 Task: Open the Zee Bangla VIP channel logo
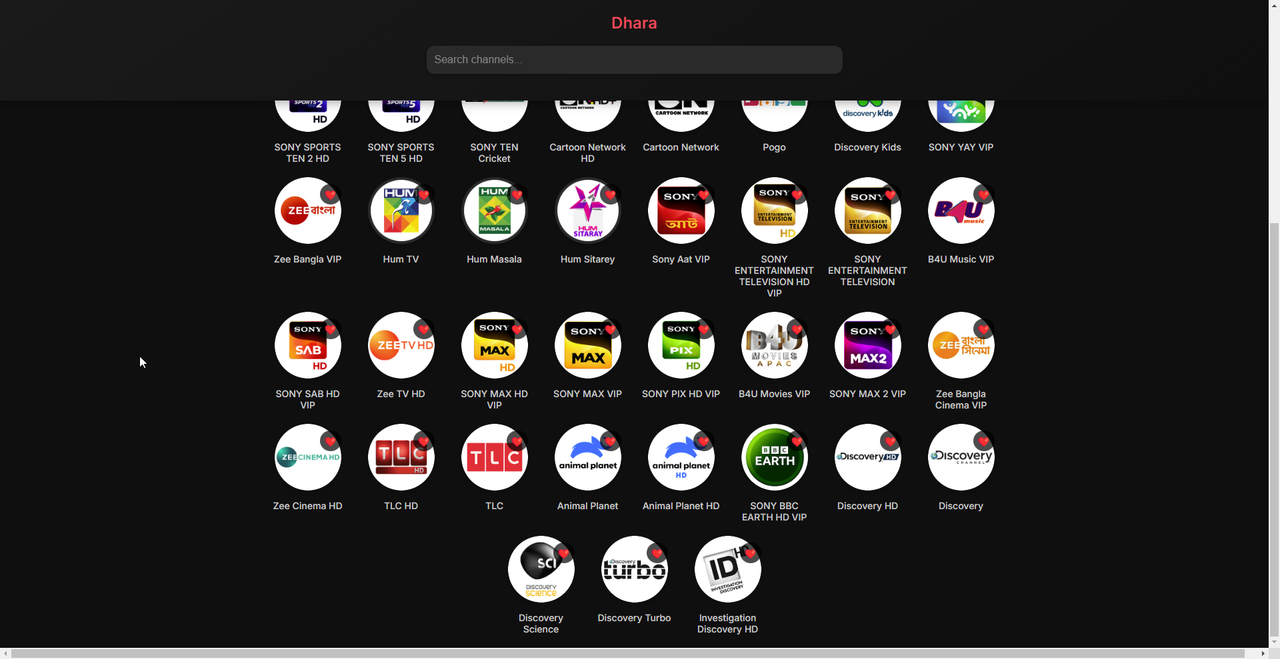point(308,211)
